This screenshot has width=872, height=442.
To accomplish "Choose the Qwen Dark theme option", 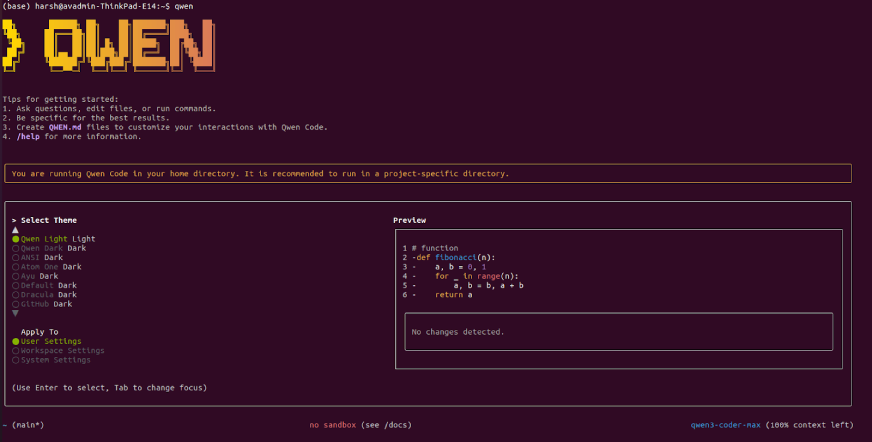I will (x=49, y=249).
